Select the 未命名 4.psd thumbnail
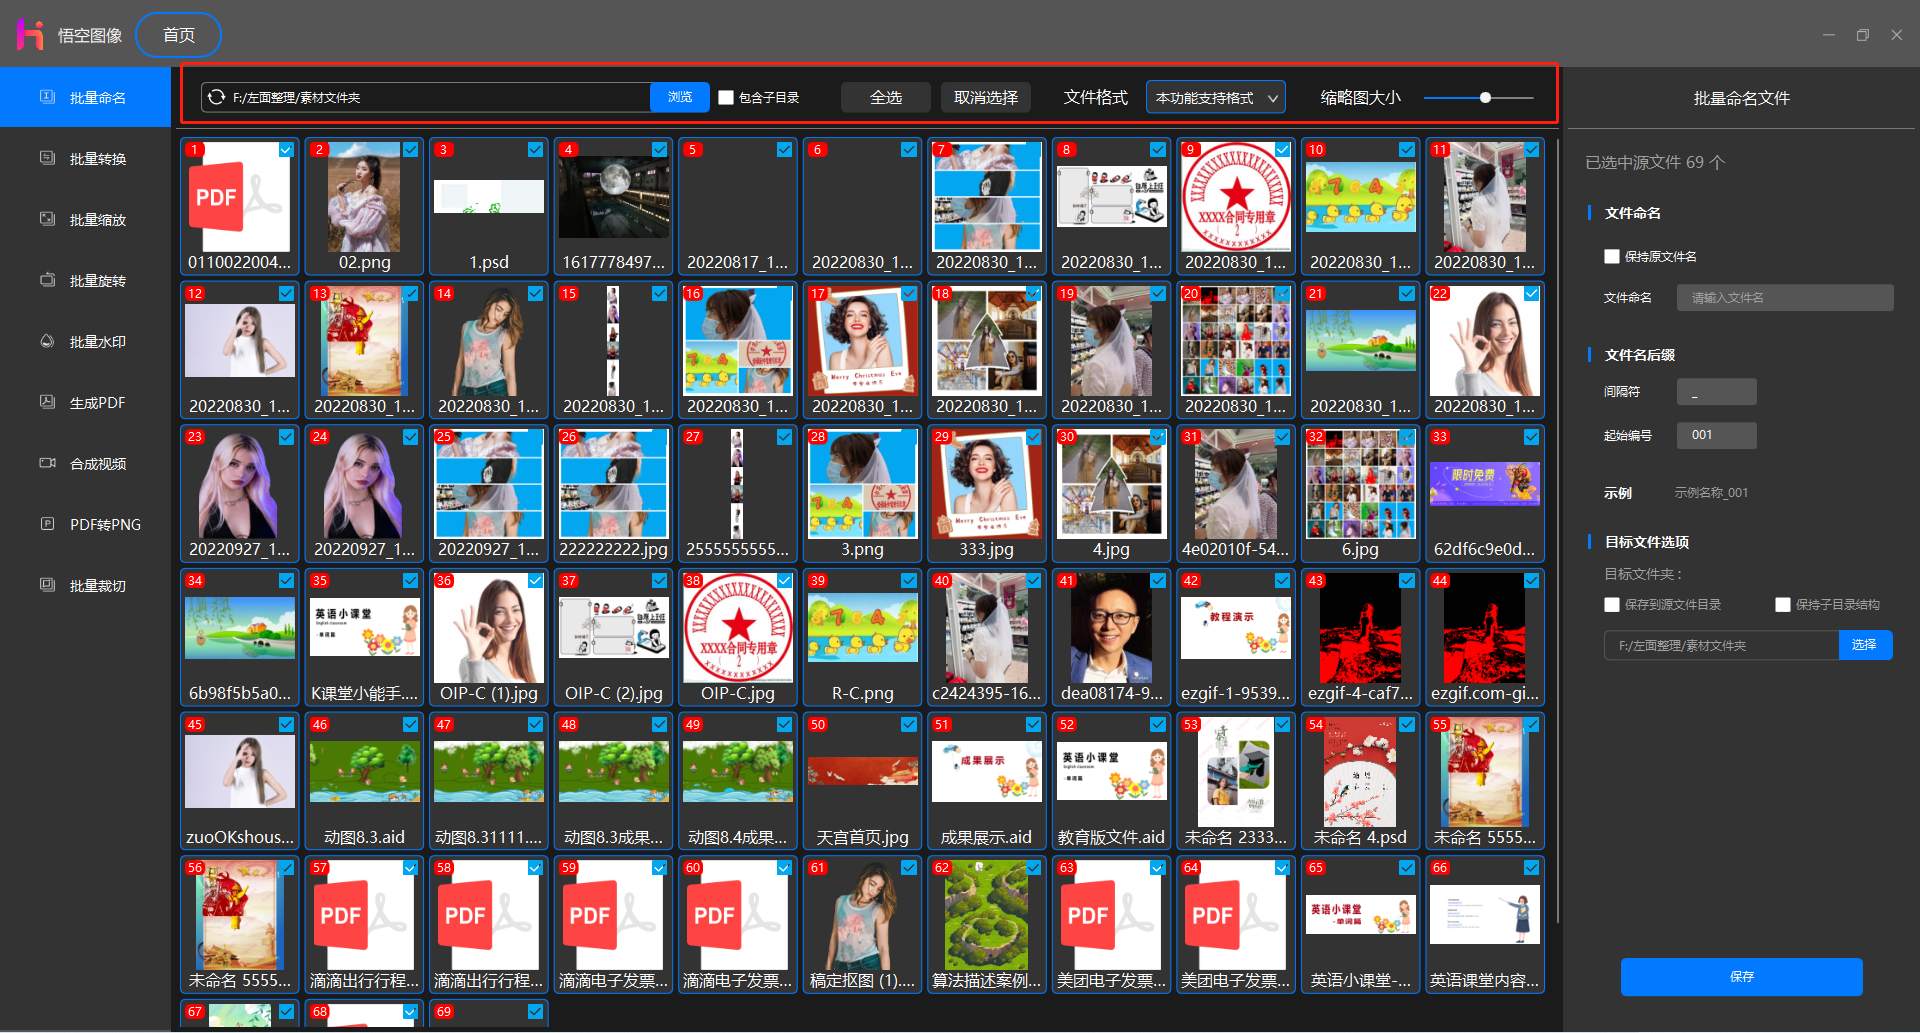Screen dimensions: 1920x1033 (1359, 780)
